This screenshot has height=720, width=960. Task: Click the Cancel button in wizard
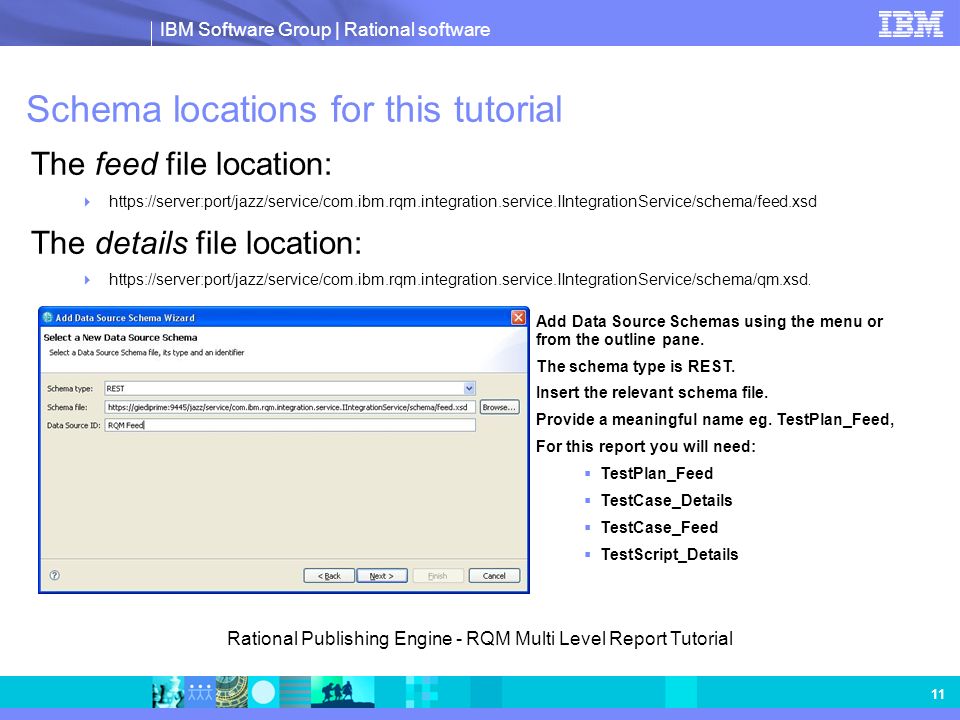(494, 576)
